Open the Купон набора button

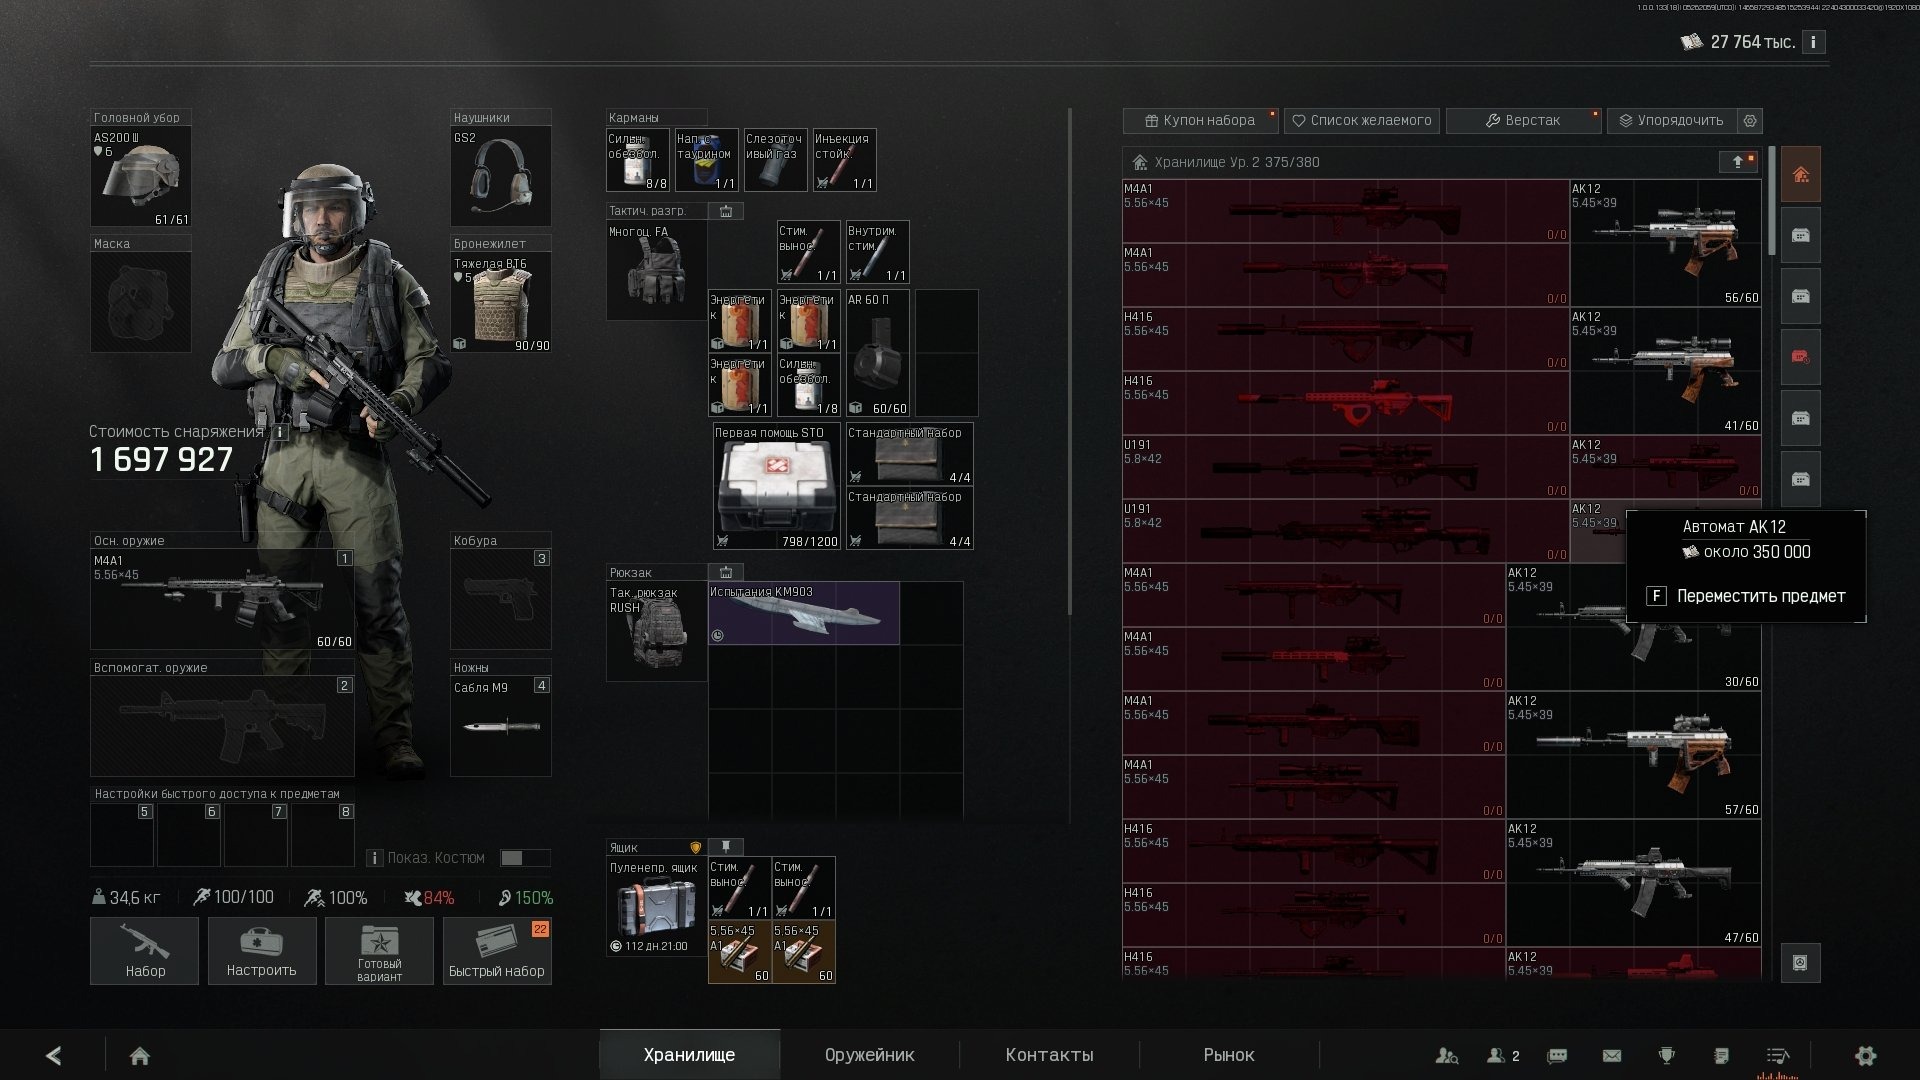1200,120
